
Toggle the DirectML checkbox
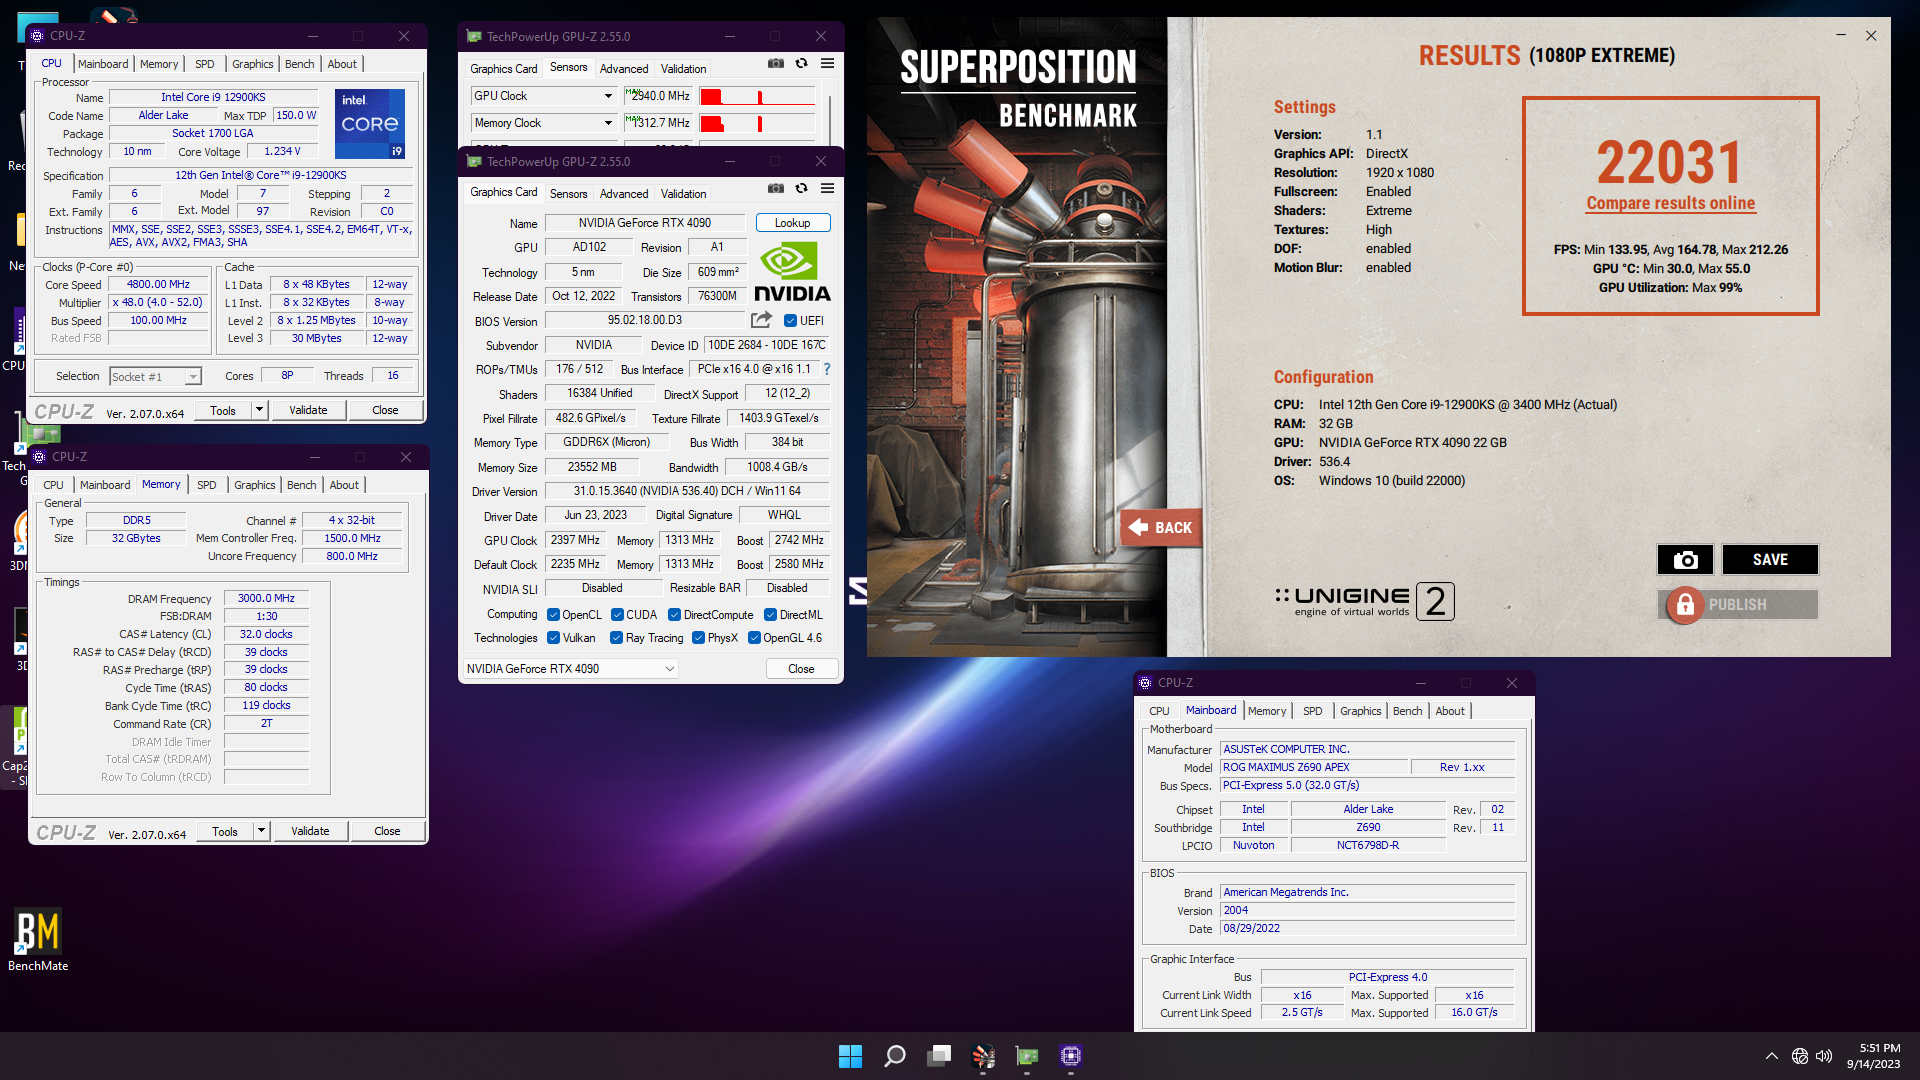pos(770,615)
